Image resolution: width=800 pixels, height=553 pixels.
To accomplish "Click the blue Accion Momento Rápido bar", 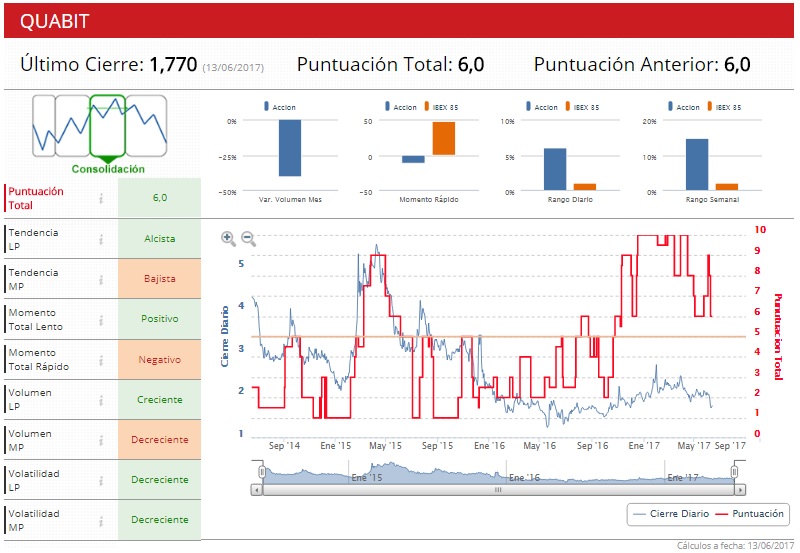I will [x=413, y=160].
